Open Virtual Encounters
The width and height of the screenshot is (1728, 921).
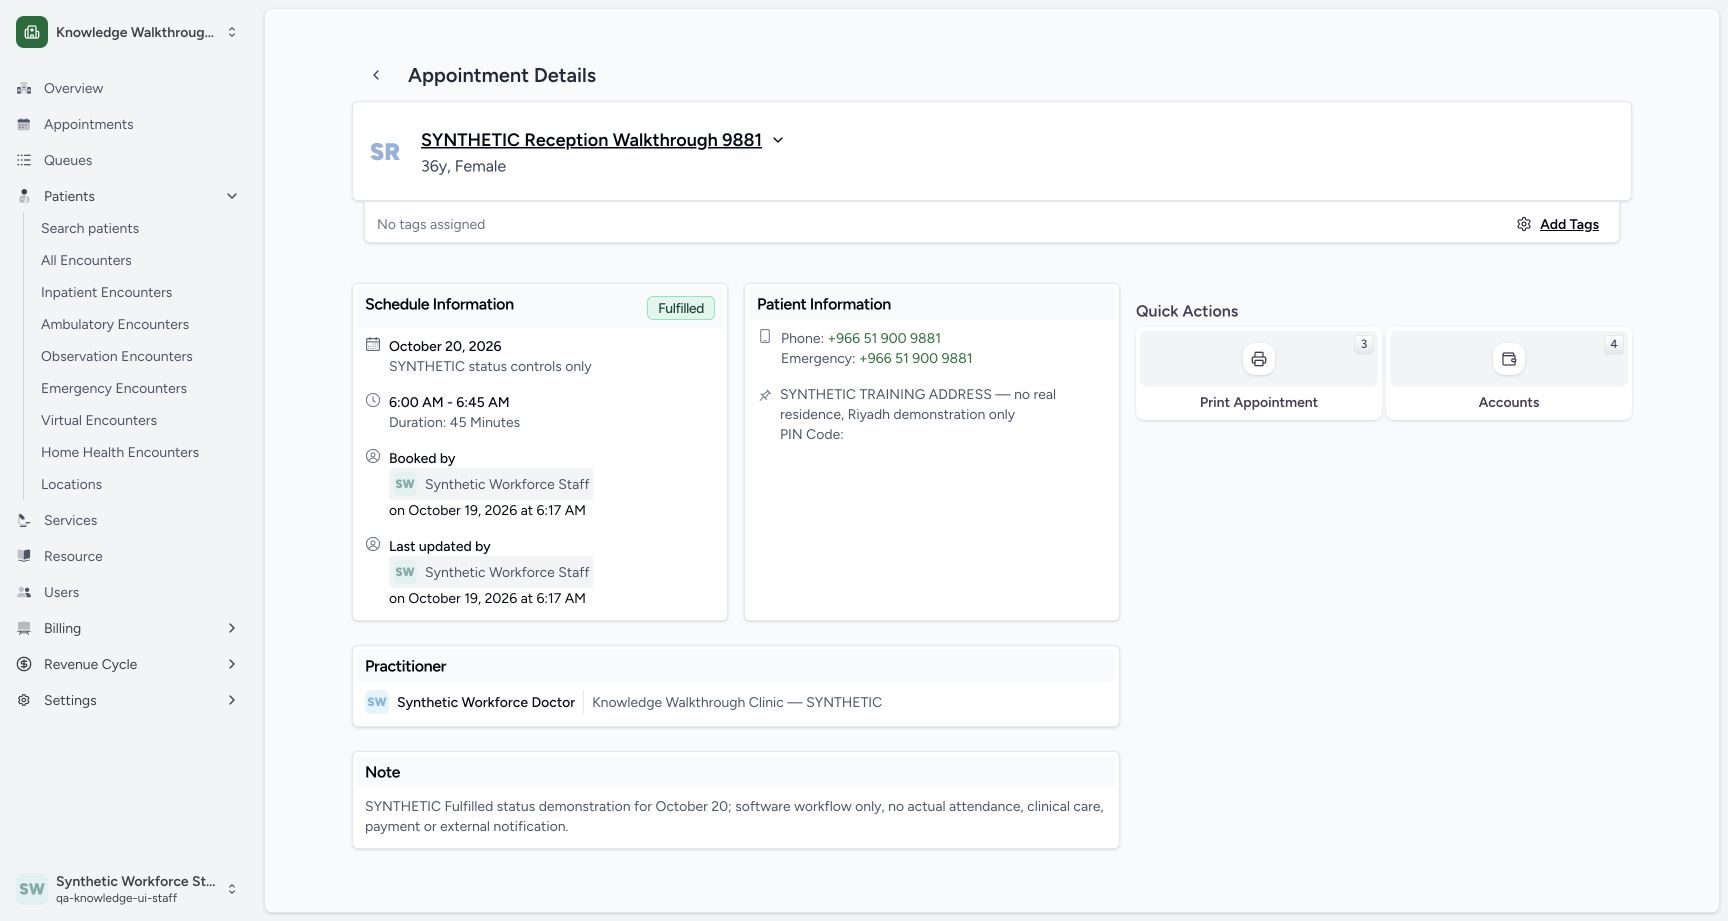pos(99,420)
